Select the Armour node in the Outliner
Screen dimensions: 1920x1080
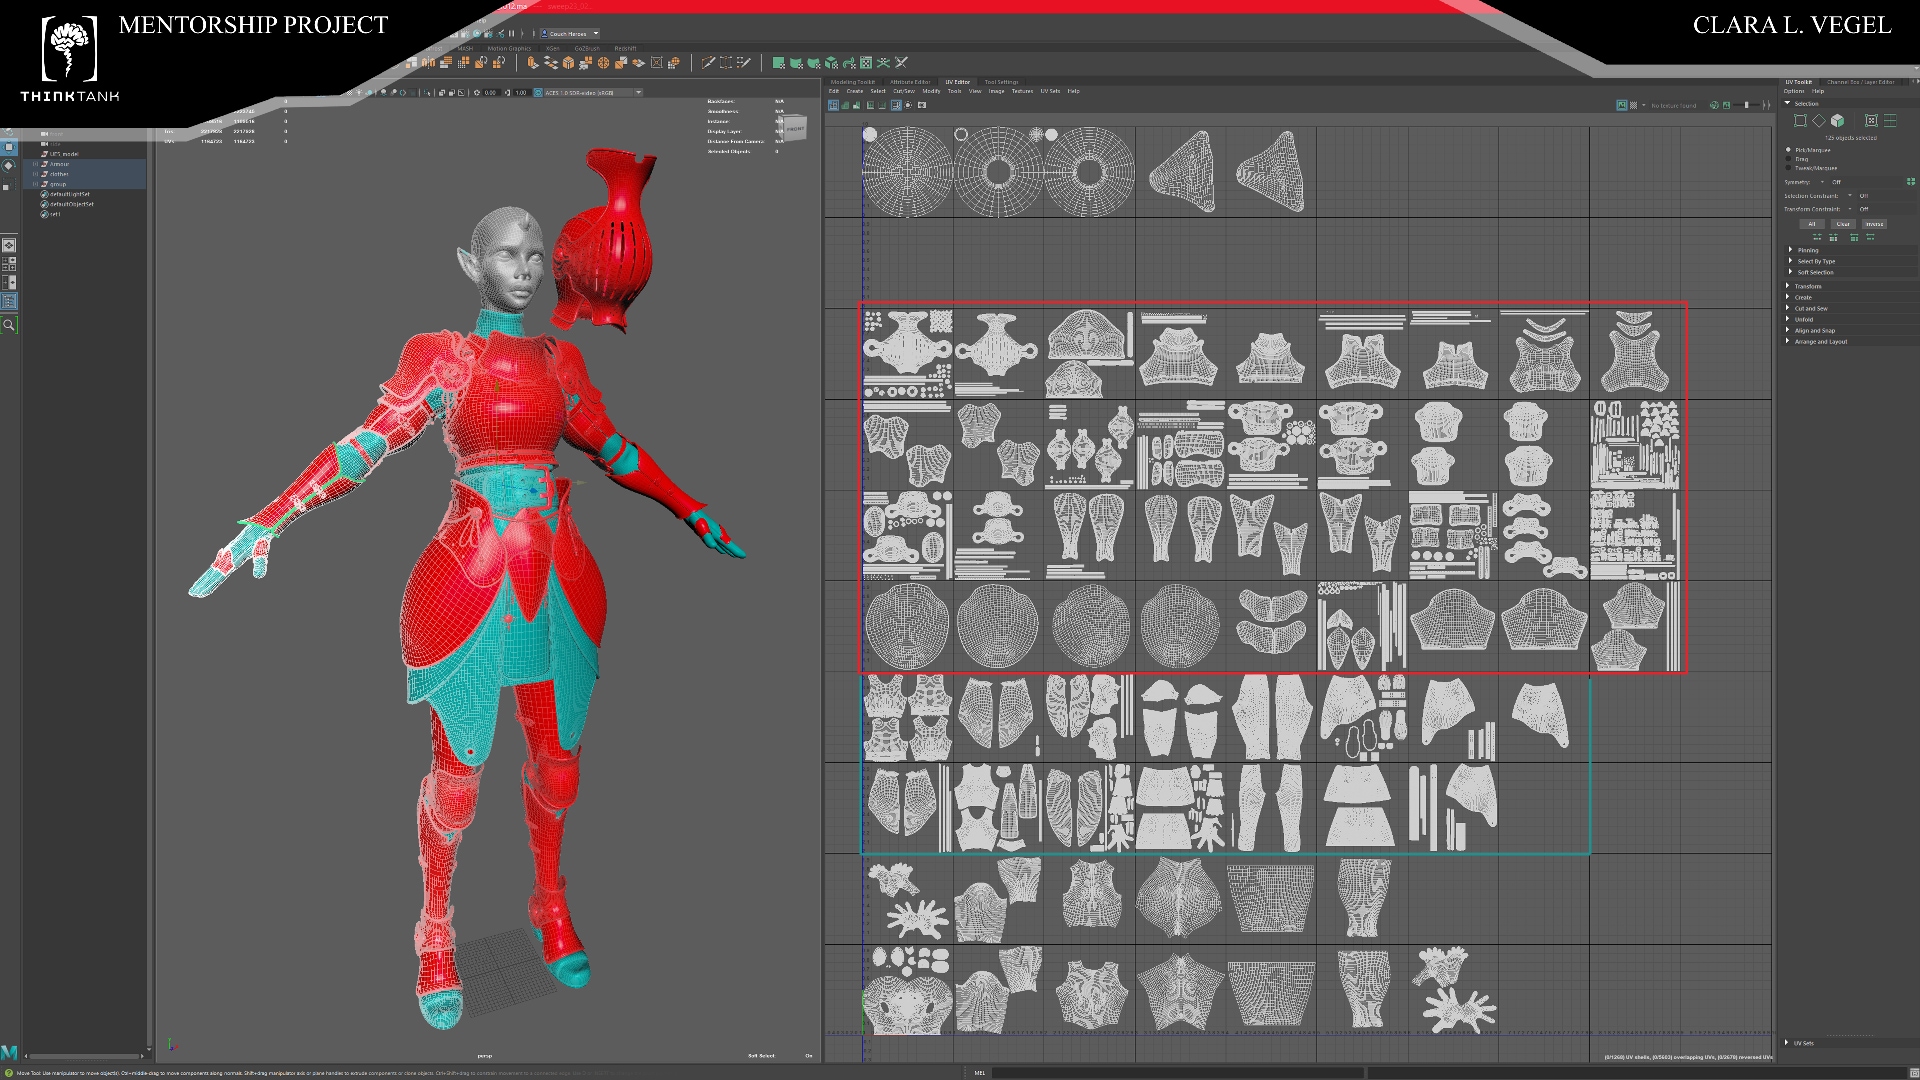click(59, 164)
